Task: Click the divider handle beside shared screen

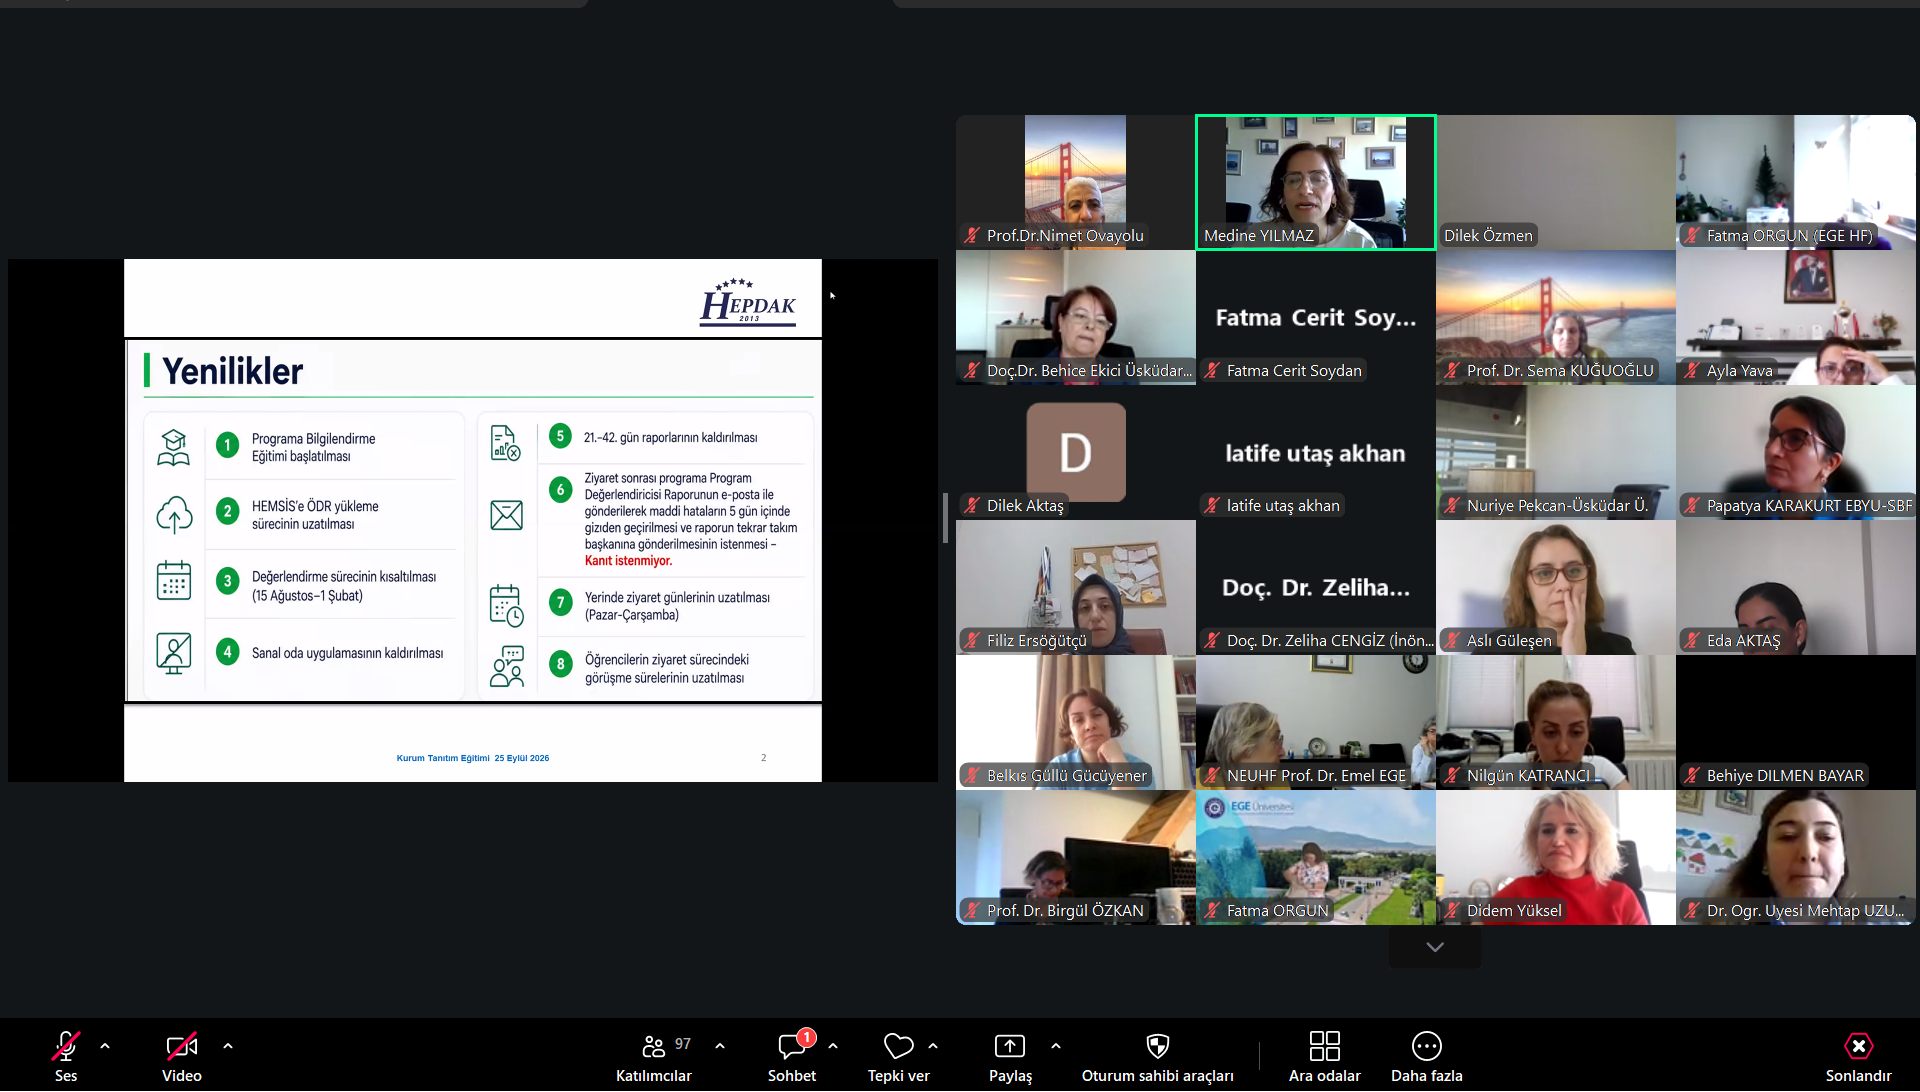Action: (945, 518)
